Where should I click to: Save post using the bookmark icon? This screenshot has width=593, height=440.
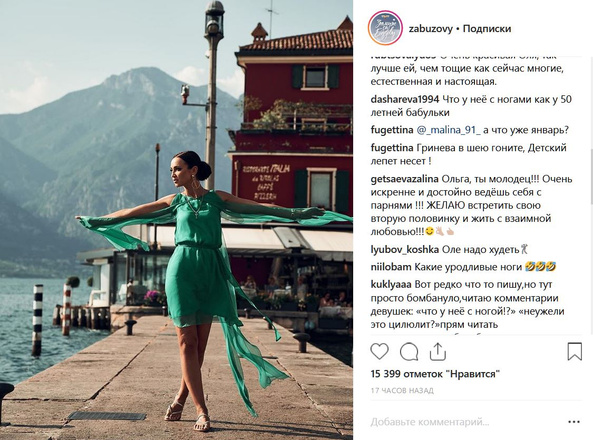[x=574, y=351]
